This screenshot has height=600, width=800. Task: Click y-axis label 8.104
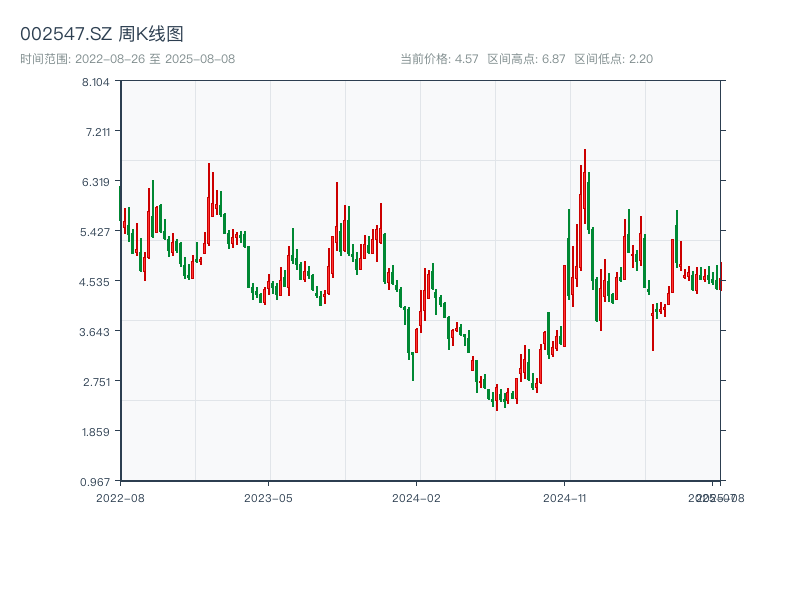(x=96, y=82)
